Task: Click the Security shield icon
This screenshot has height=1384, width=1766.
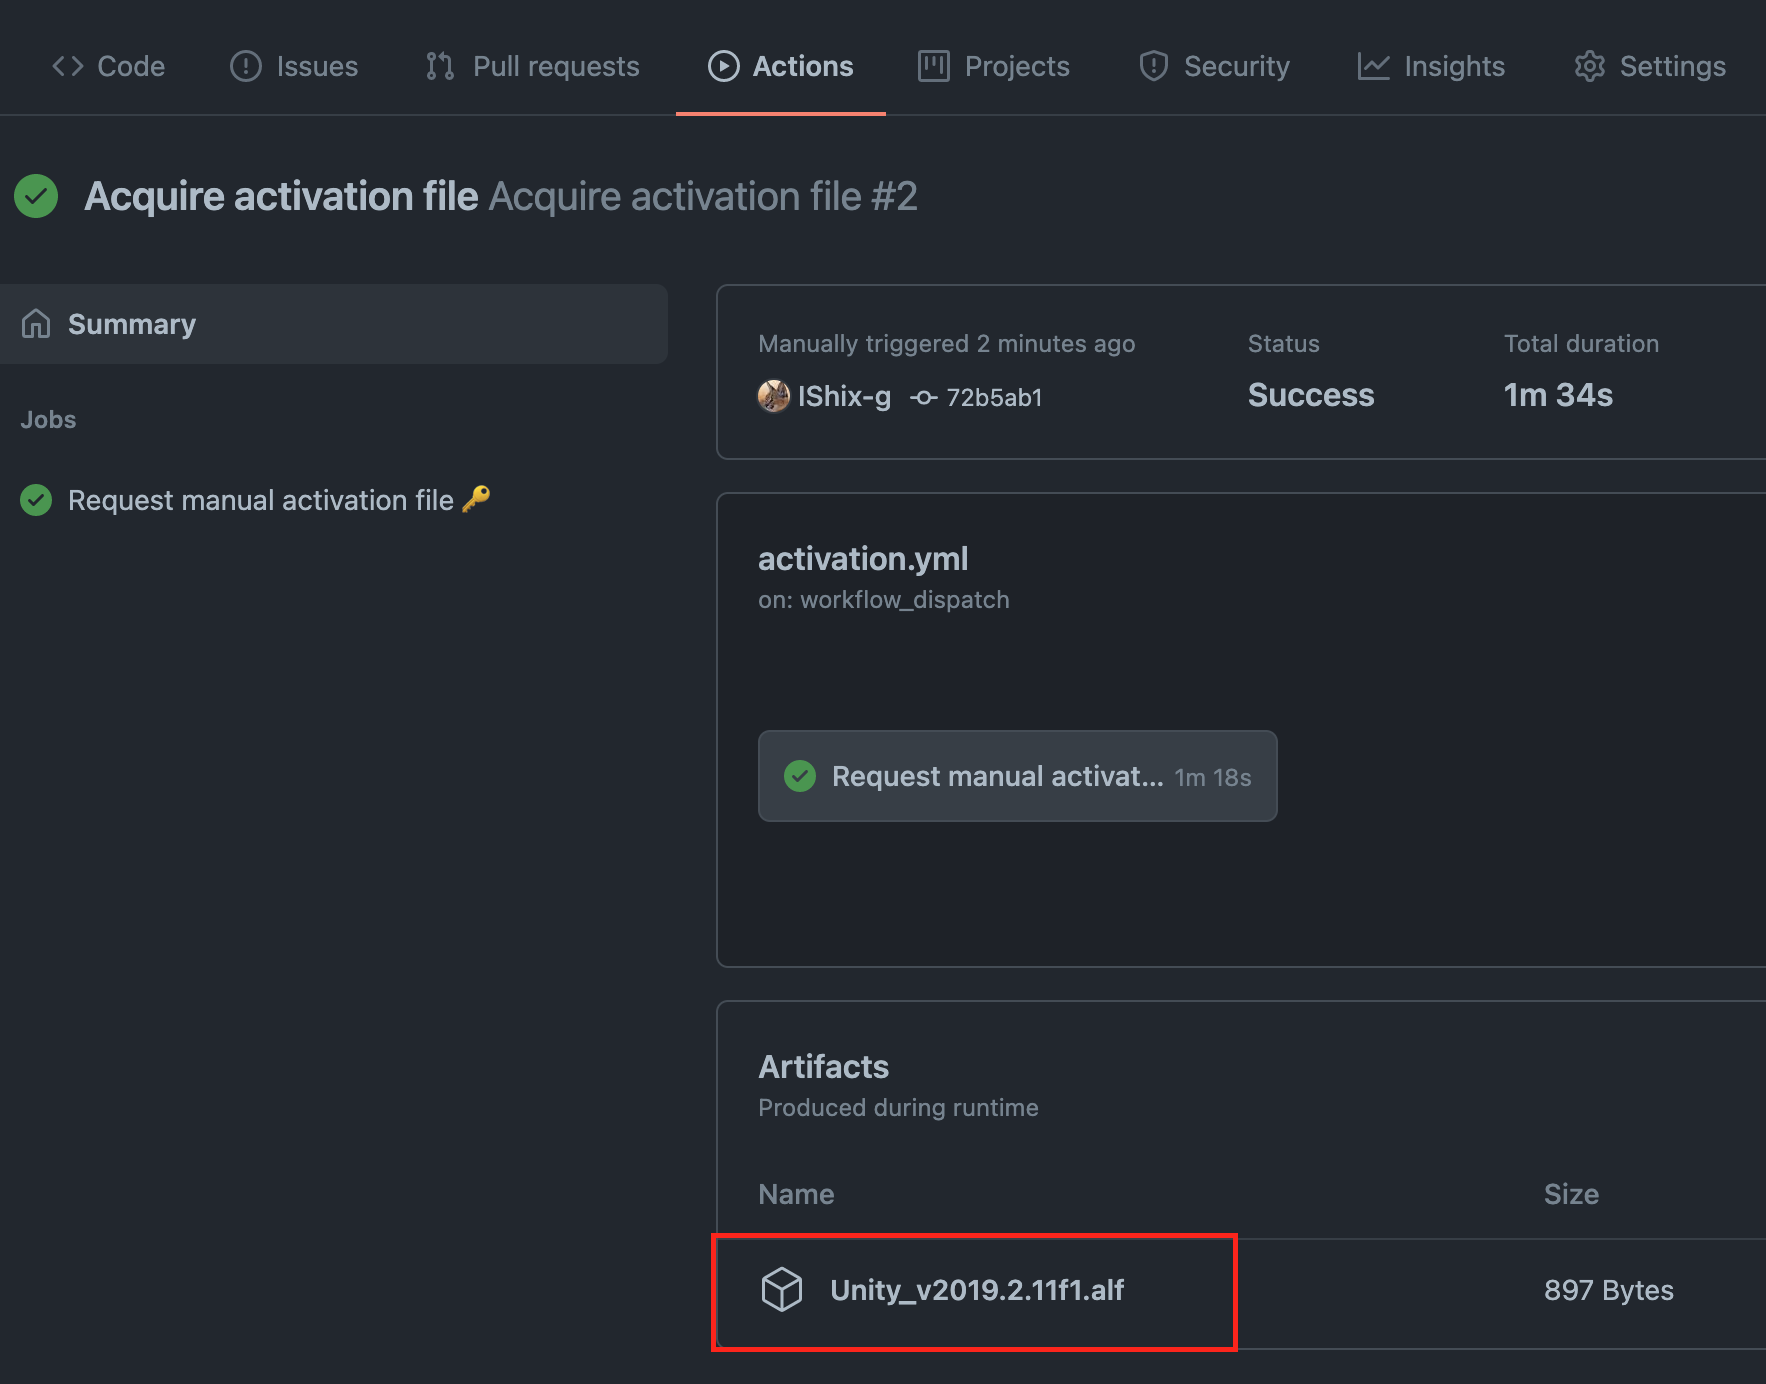Action: pyautogui.click(x=1154, y=66)
